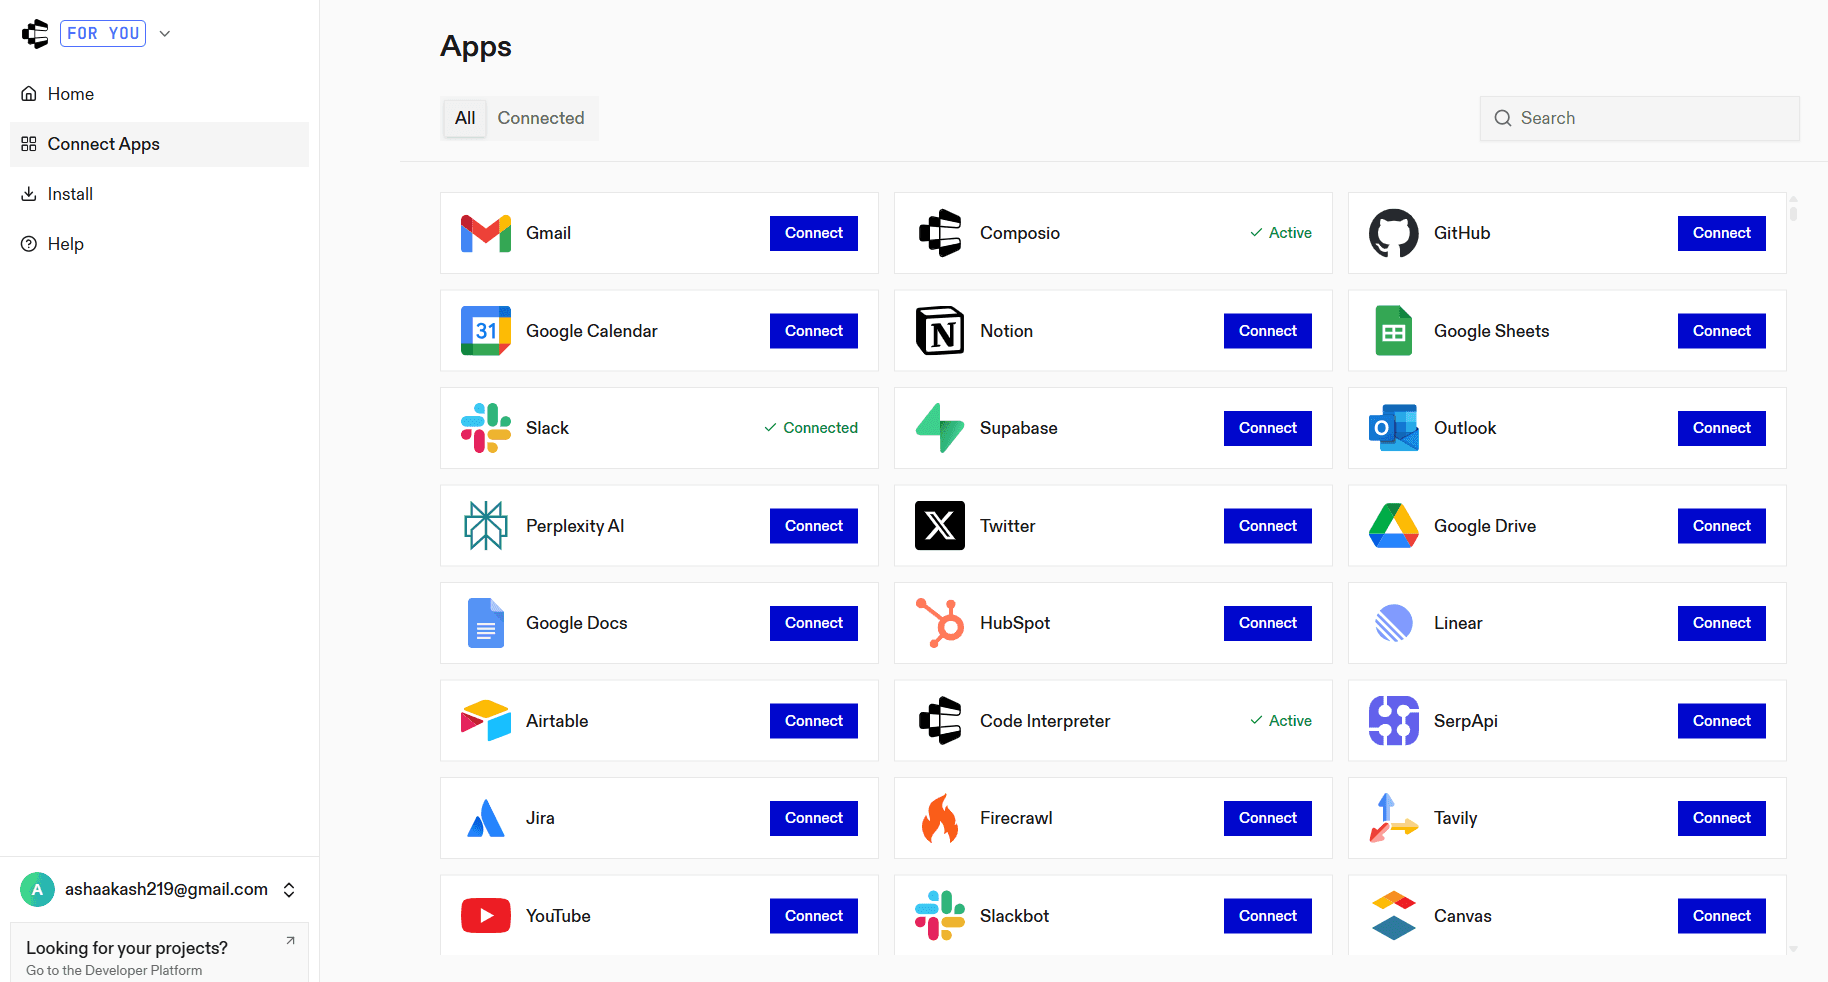Viewport: 1828px width, 982px height.
Task: Click the Supabase icon
Action: [x=940, y=428]
